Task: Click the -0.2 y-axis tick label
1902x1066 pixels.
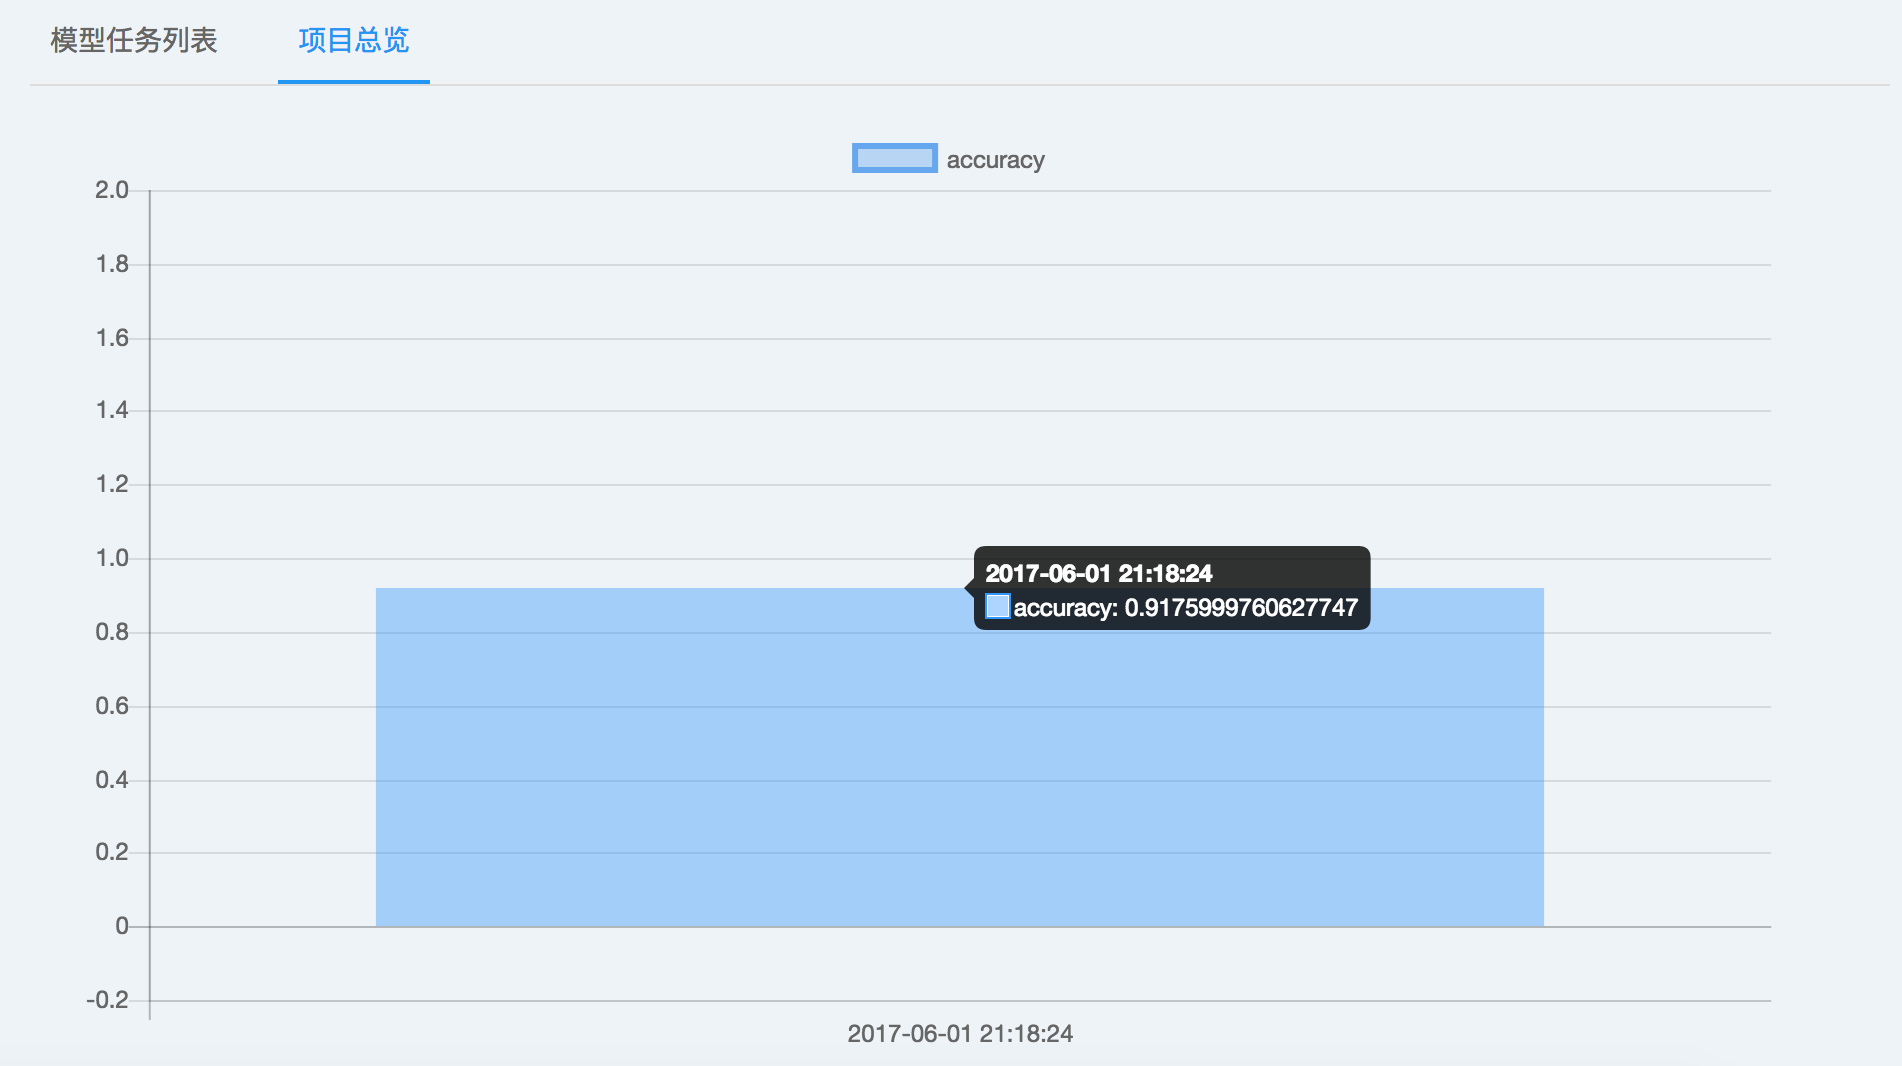Action: (x=108, y=1000)
